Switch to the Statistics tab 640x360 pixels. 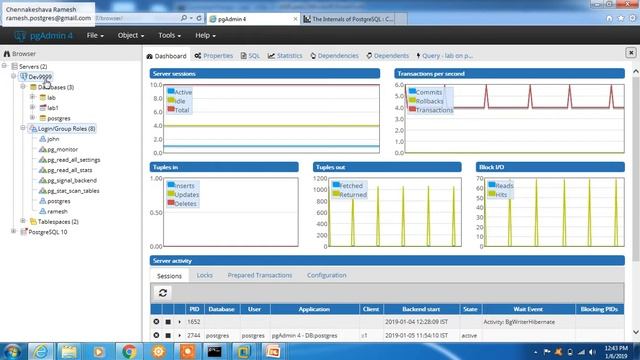(x=285, y=56)
